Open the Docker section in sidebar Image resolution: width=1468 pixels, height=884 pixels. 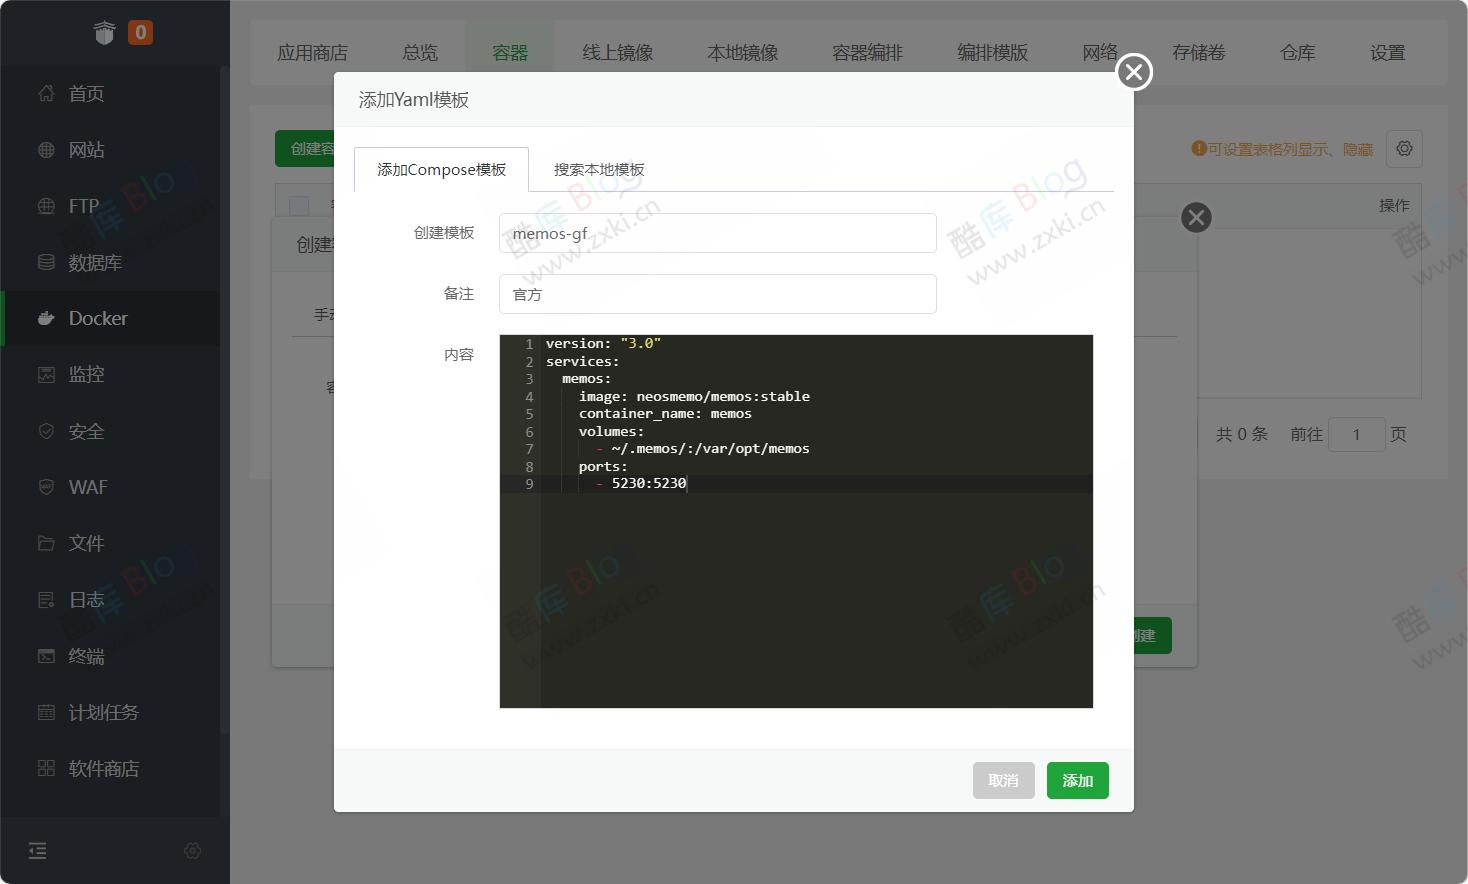pyautogui.click(x=96, y=318)
